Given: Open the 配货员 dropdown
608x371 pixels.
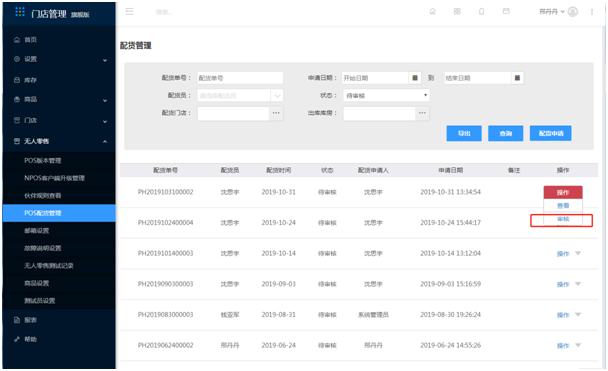Looking at the screenshot, I should (x=240, y=95).
